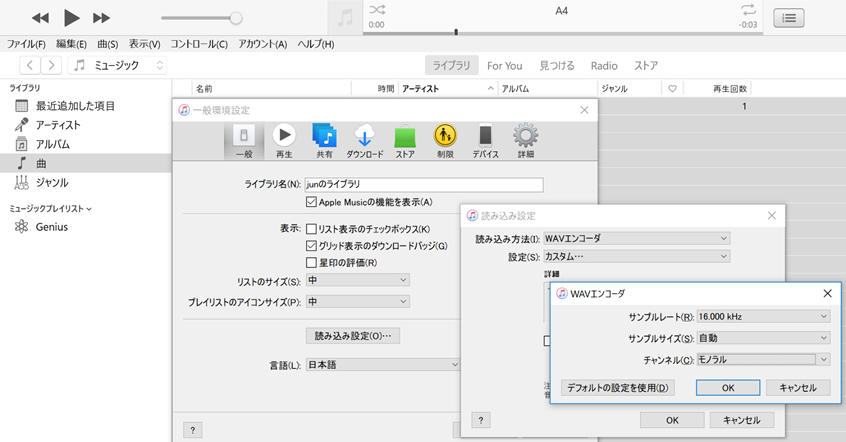Screen dimensions: 846x442
Task: Toggle リスト表示のチェックボックス option
Action: point(311,229)
